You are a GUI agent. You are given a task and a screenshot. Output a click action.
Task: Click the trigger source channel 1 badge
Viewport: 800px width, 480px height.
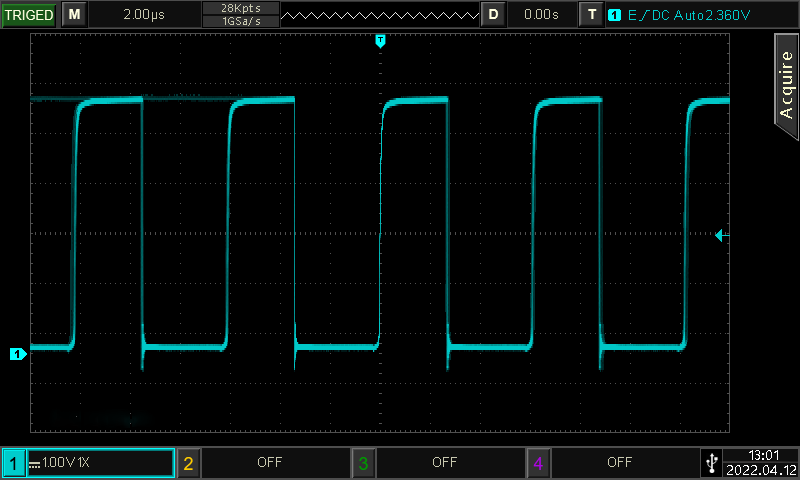tap(614, 15)
